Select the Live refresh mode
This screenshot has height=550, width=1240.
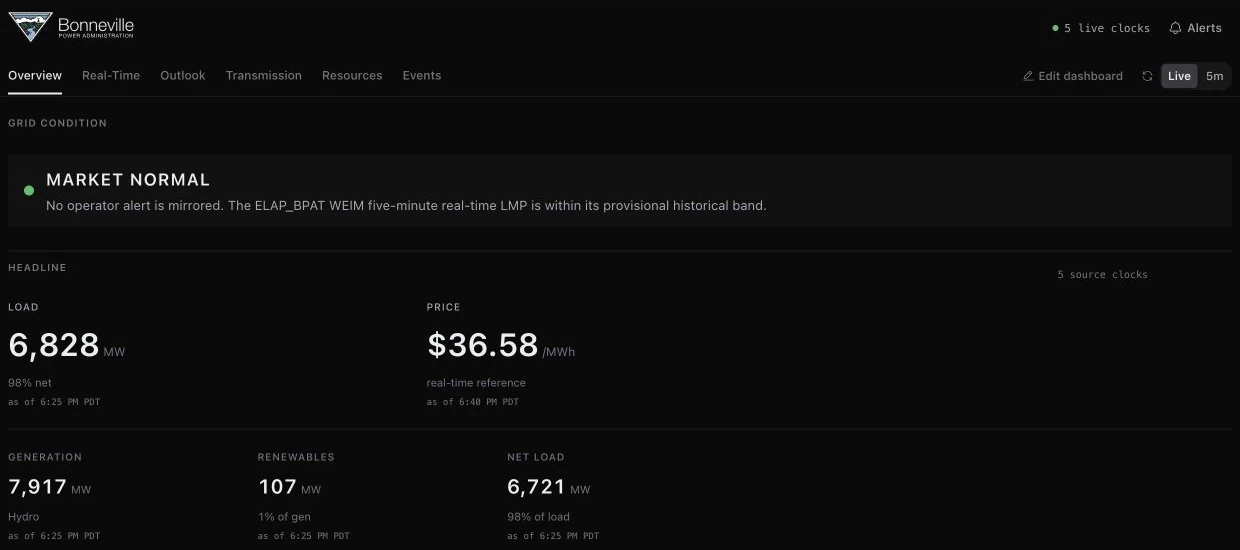coord(1179,76)
